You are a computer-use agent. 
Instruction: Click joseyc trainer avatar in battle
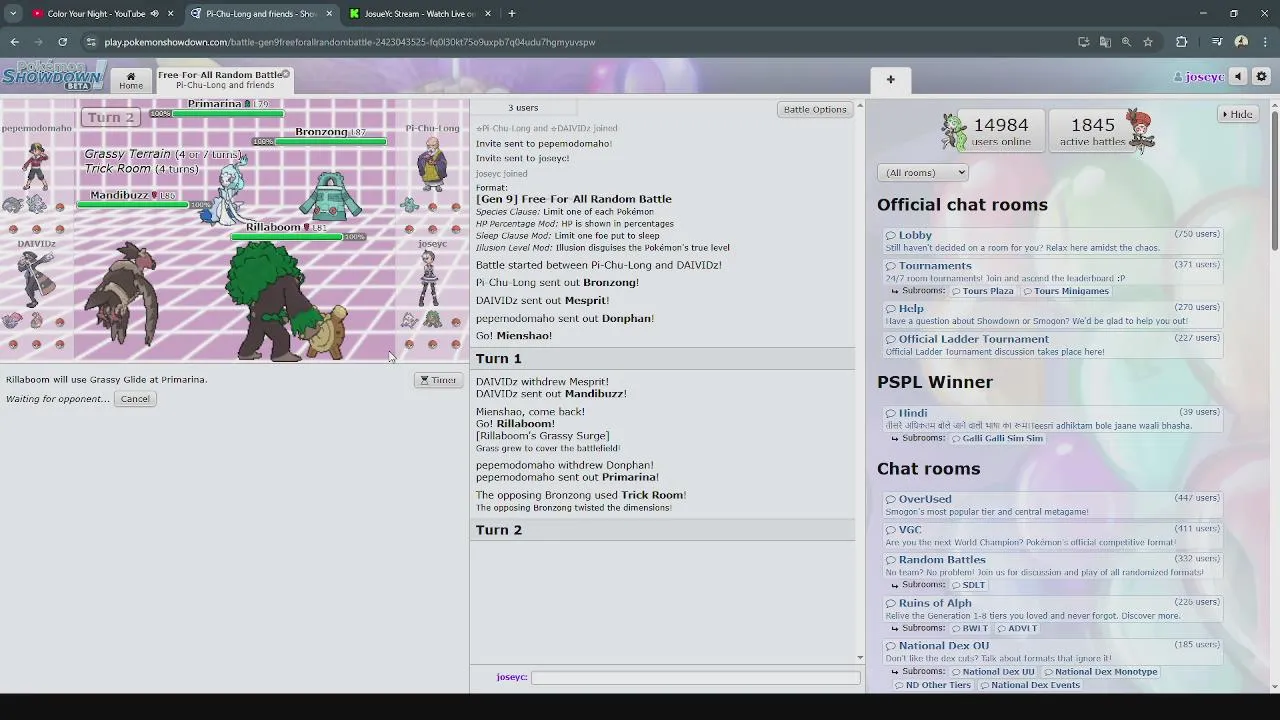click(429, 278)
